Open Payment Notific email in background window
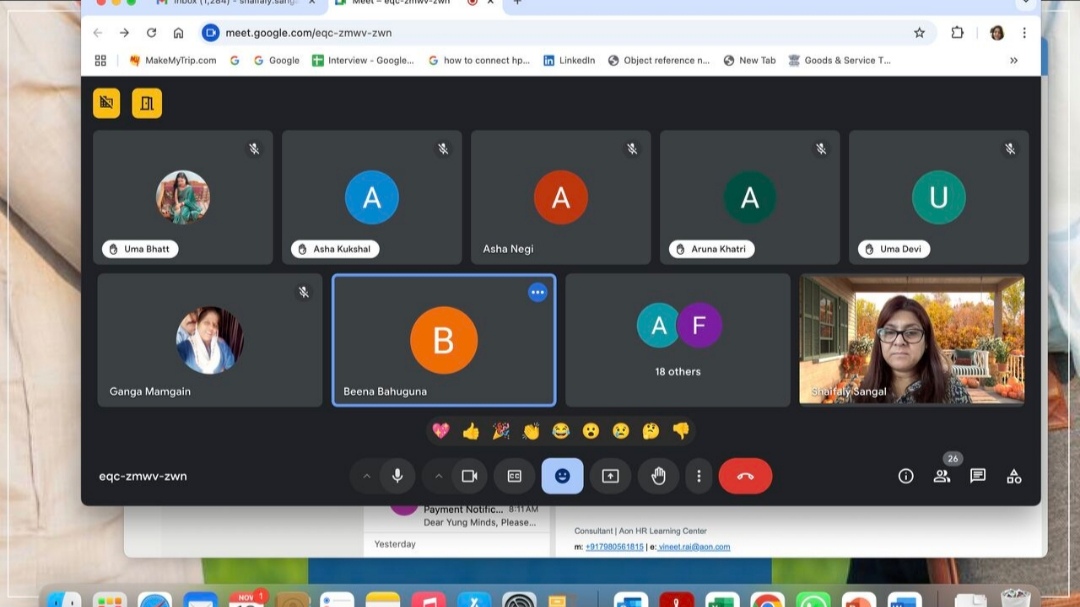1080x607 pixels. (x=458, y=515)
